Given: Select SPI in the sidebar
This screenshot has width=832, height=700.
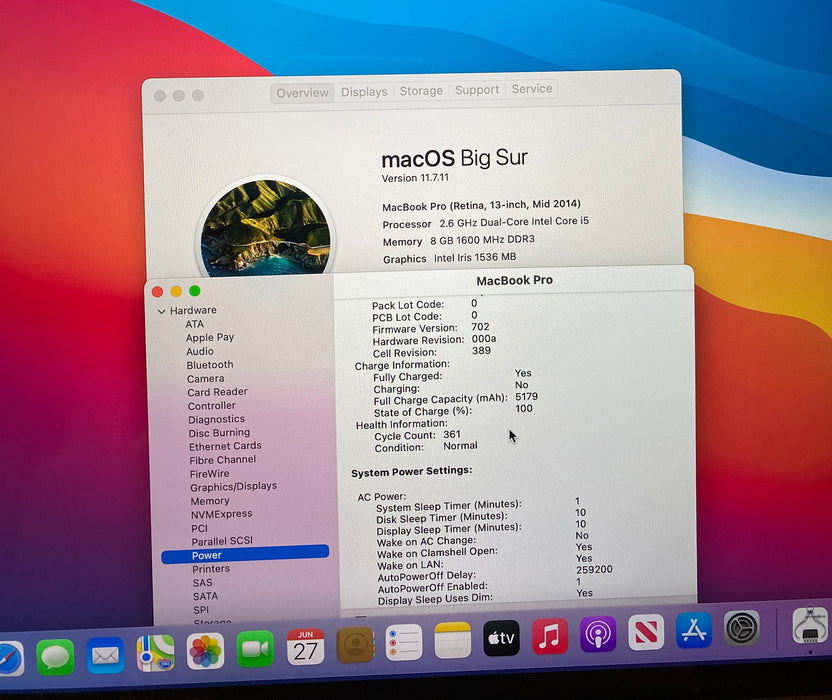Looking at the screenshot, I should click(x=201, y=610).
